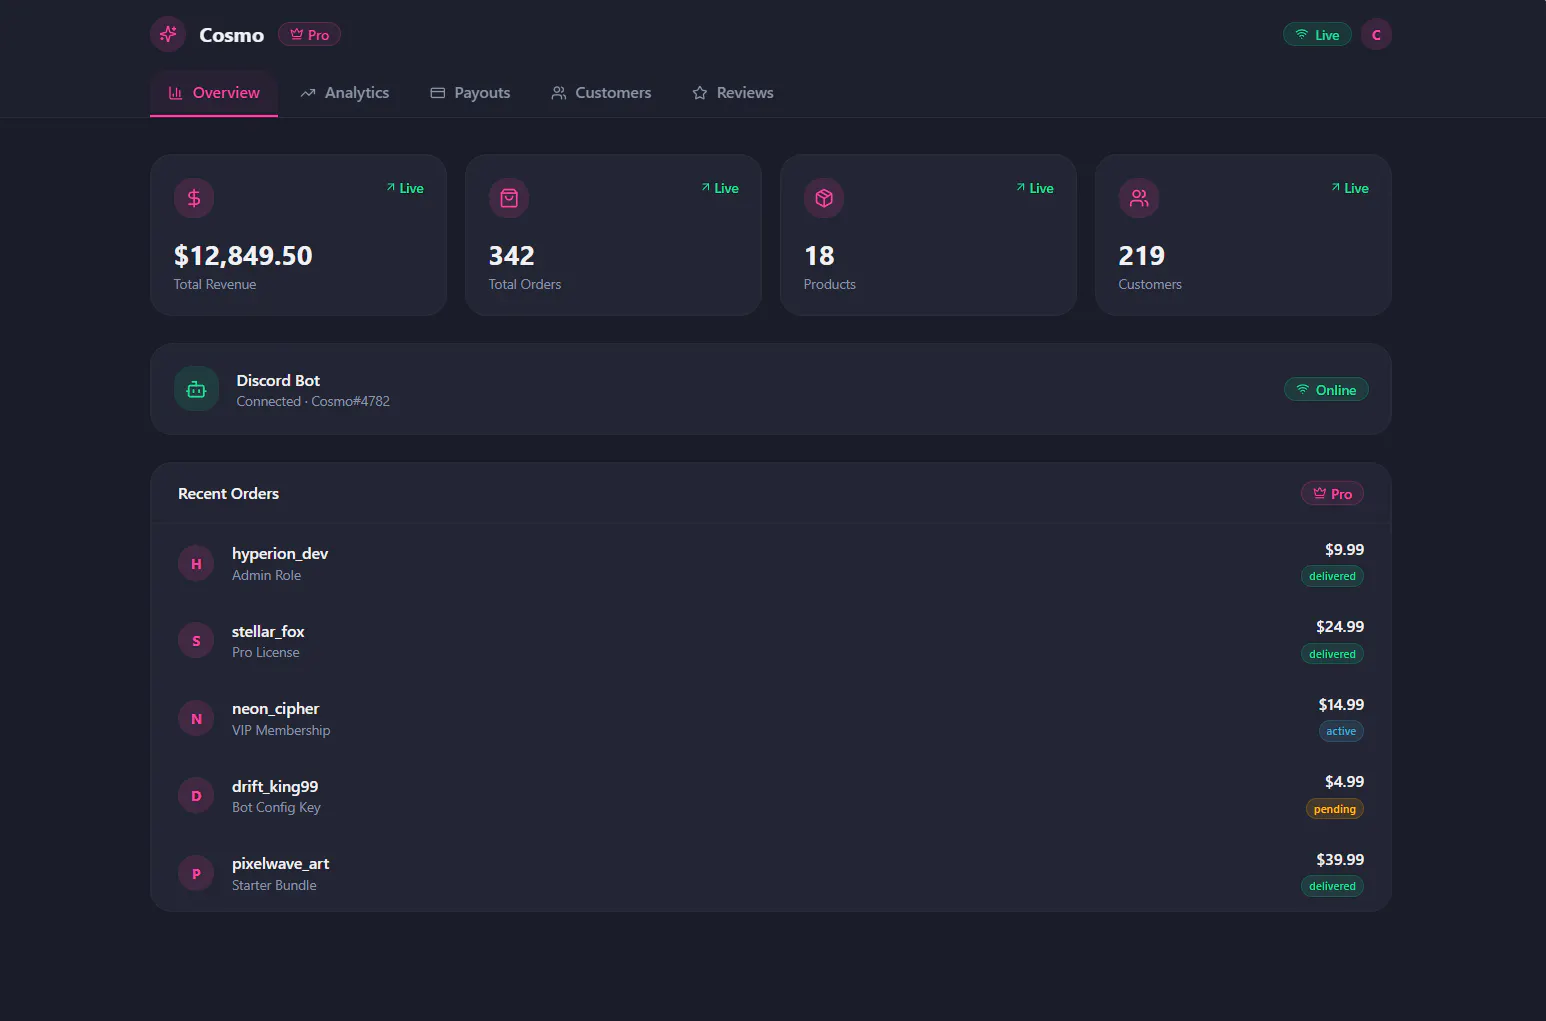
Task: Click pending status for drift_king99
Action: click(x=1335, y=809)
